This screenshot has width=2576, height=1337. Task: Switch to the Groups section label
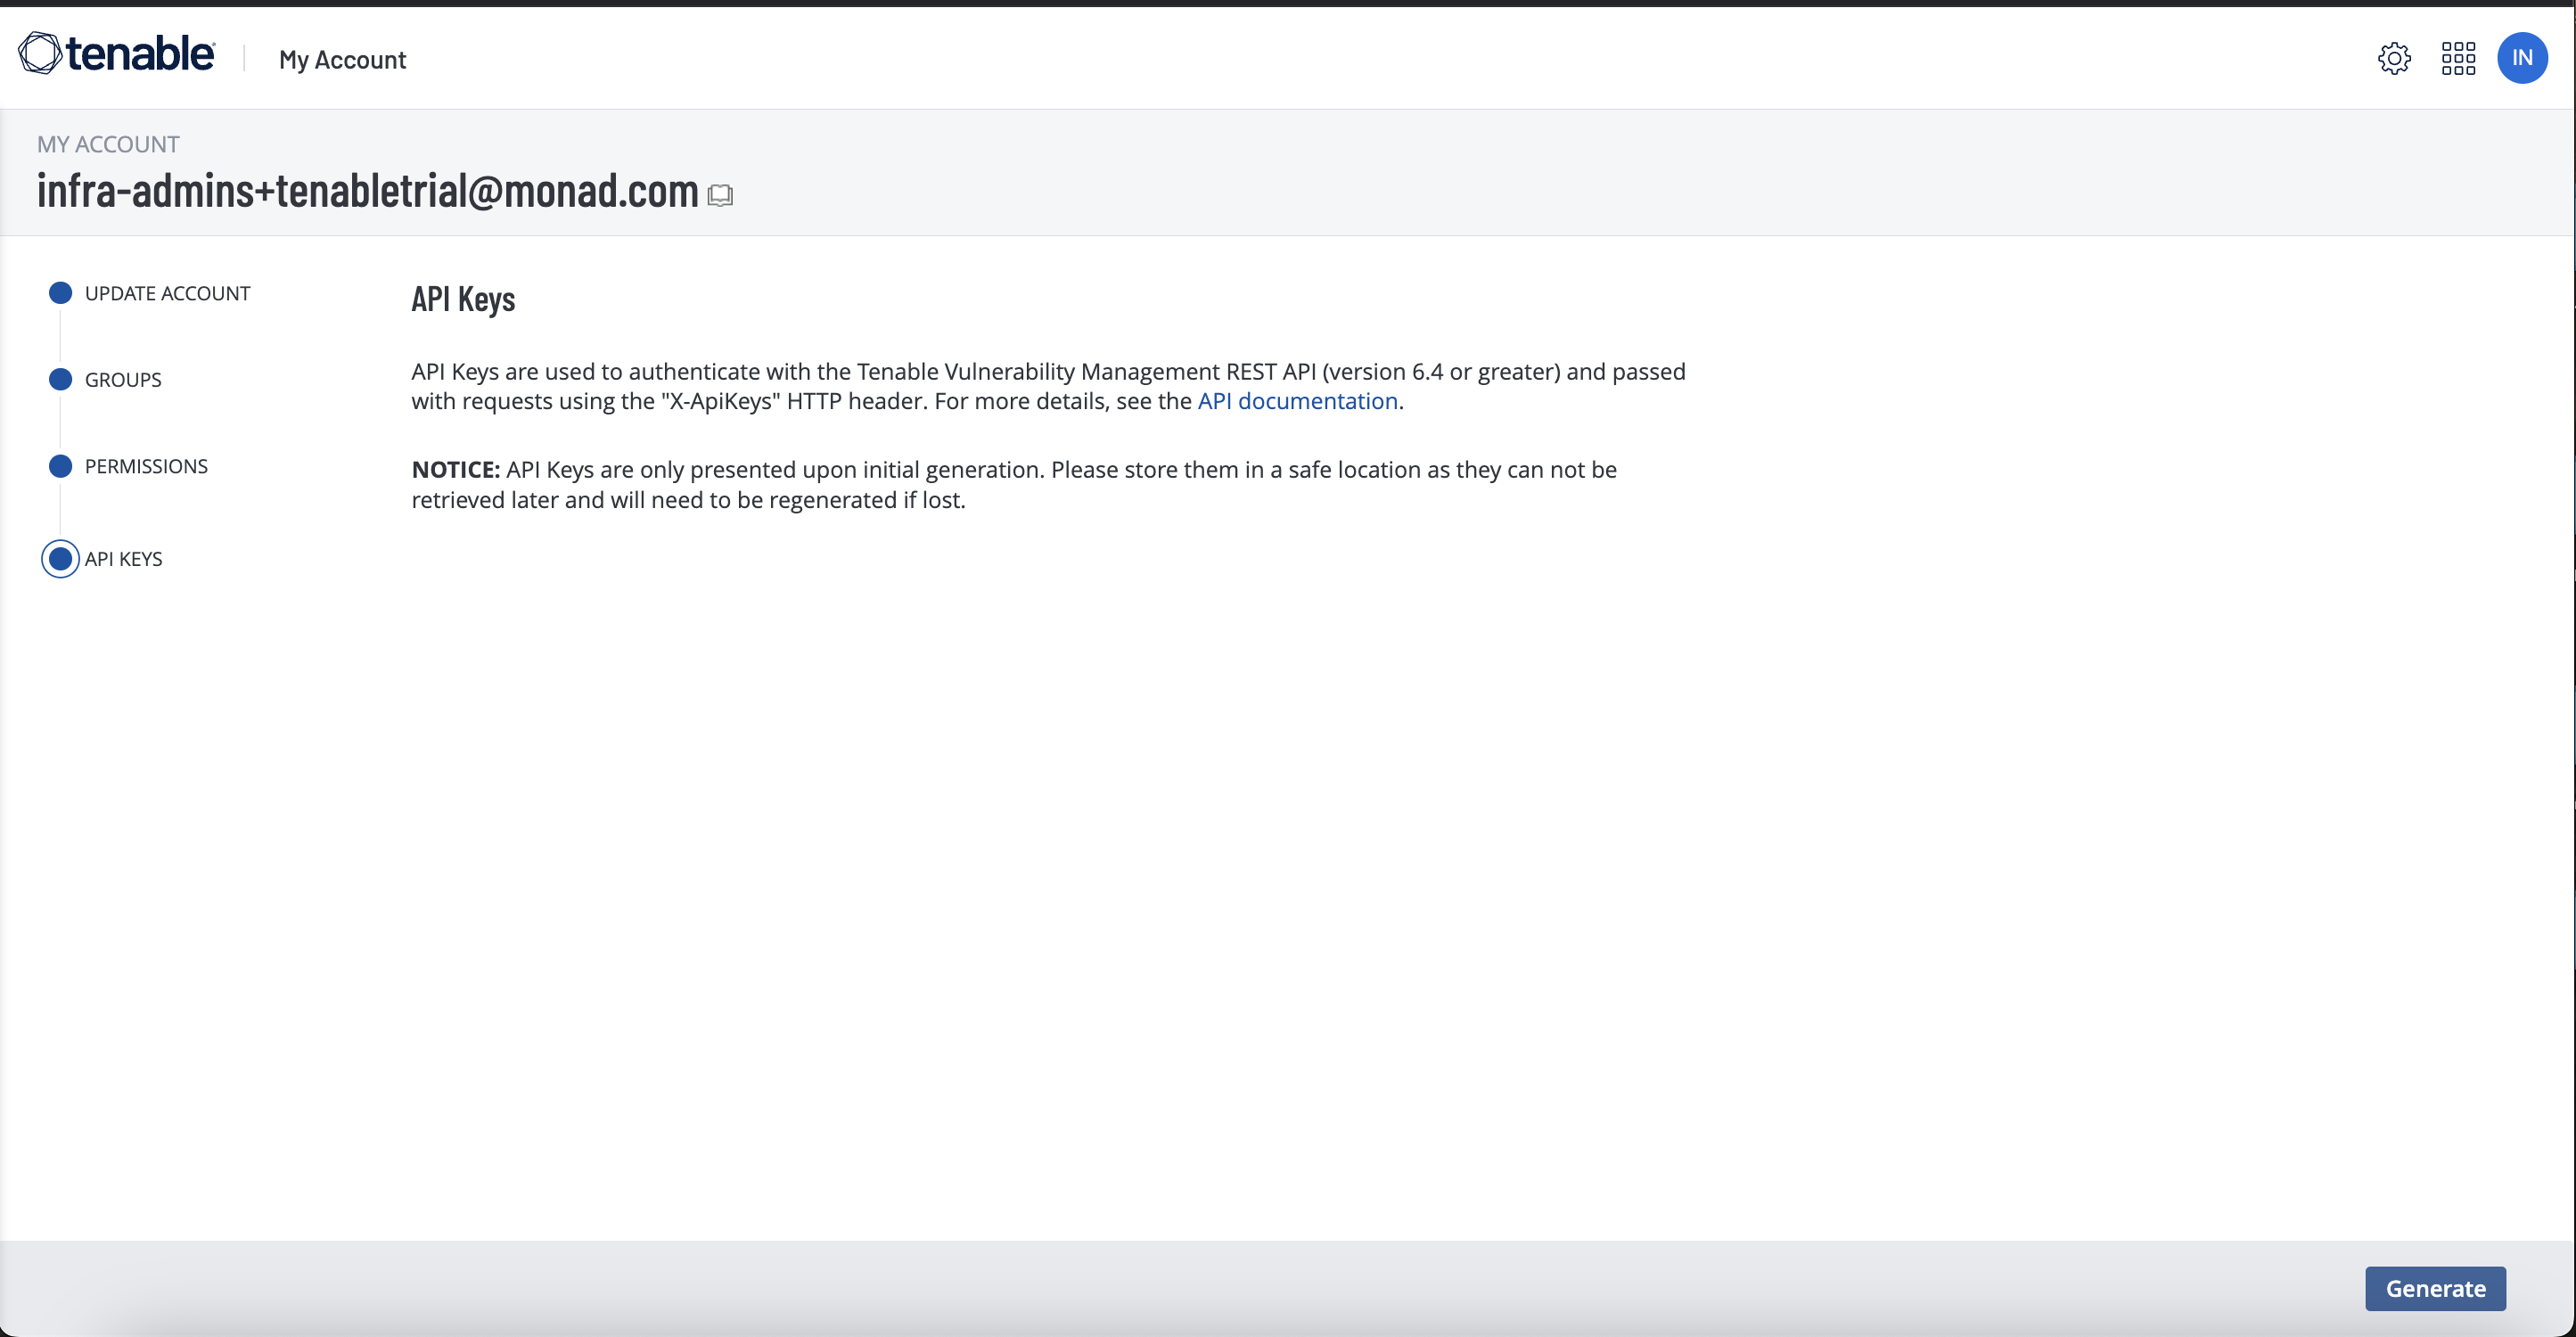pyautogui.click(x=123, y=380)
